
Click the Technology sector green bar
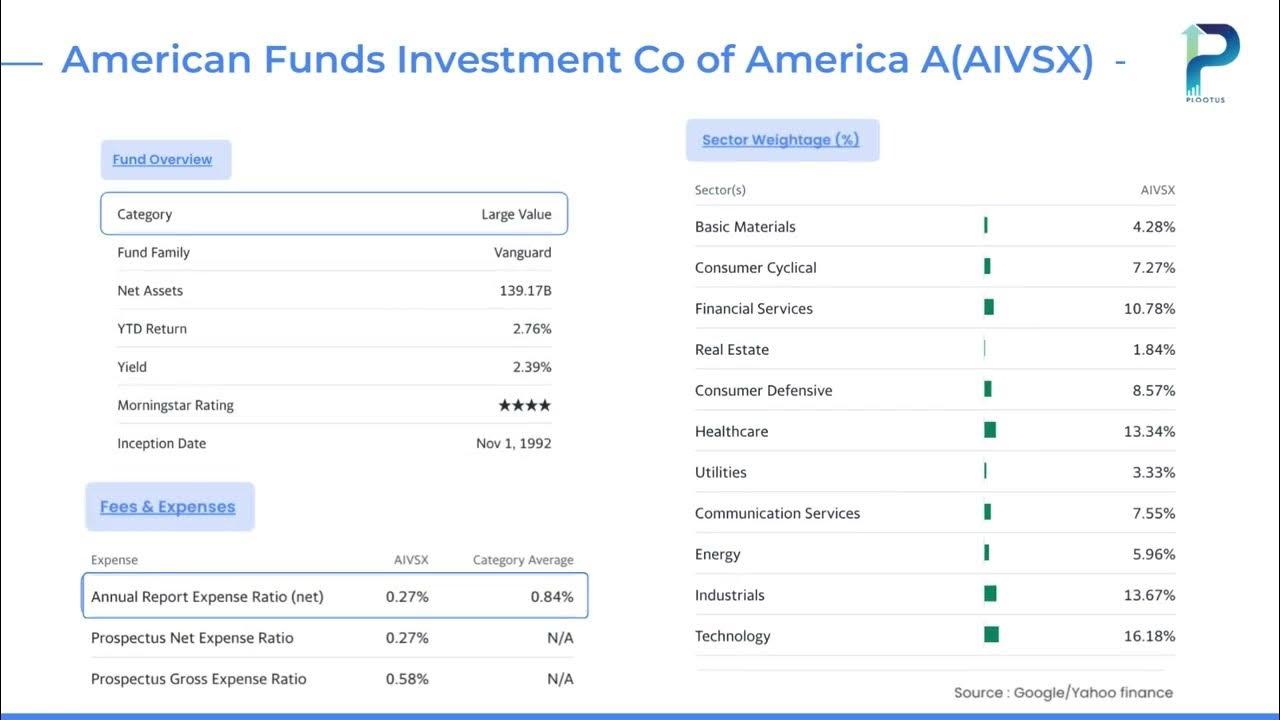991,635
